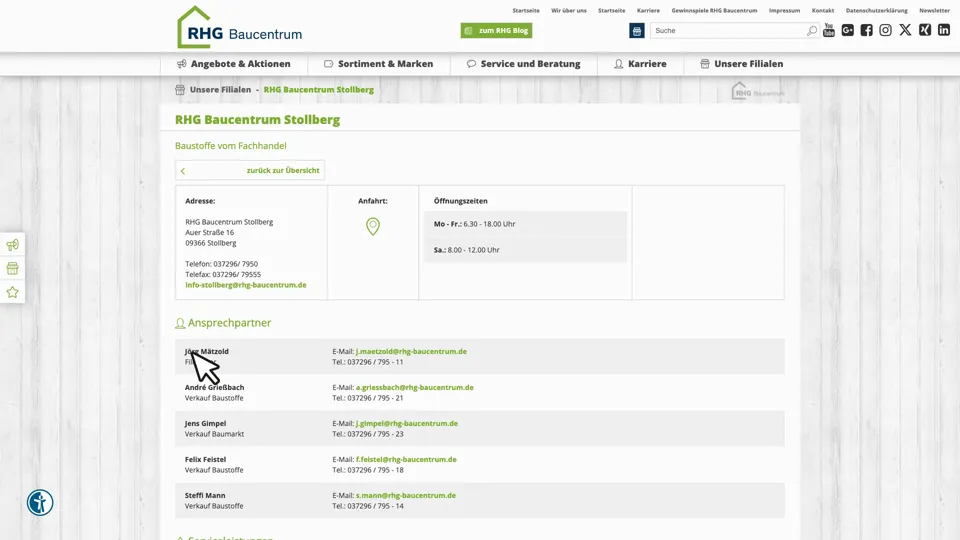Click the Sa. 8.00 - 12.00 Uhr row
The image size is (960, 540).
525,250
